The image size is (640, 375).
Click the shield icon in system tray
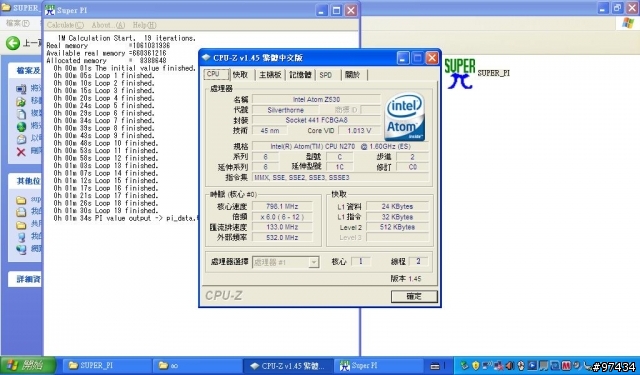click(x=476, y=365)
